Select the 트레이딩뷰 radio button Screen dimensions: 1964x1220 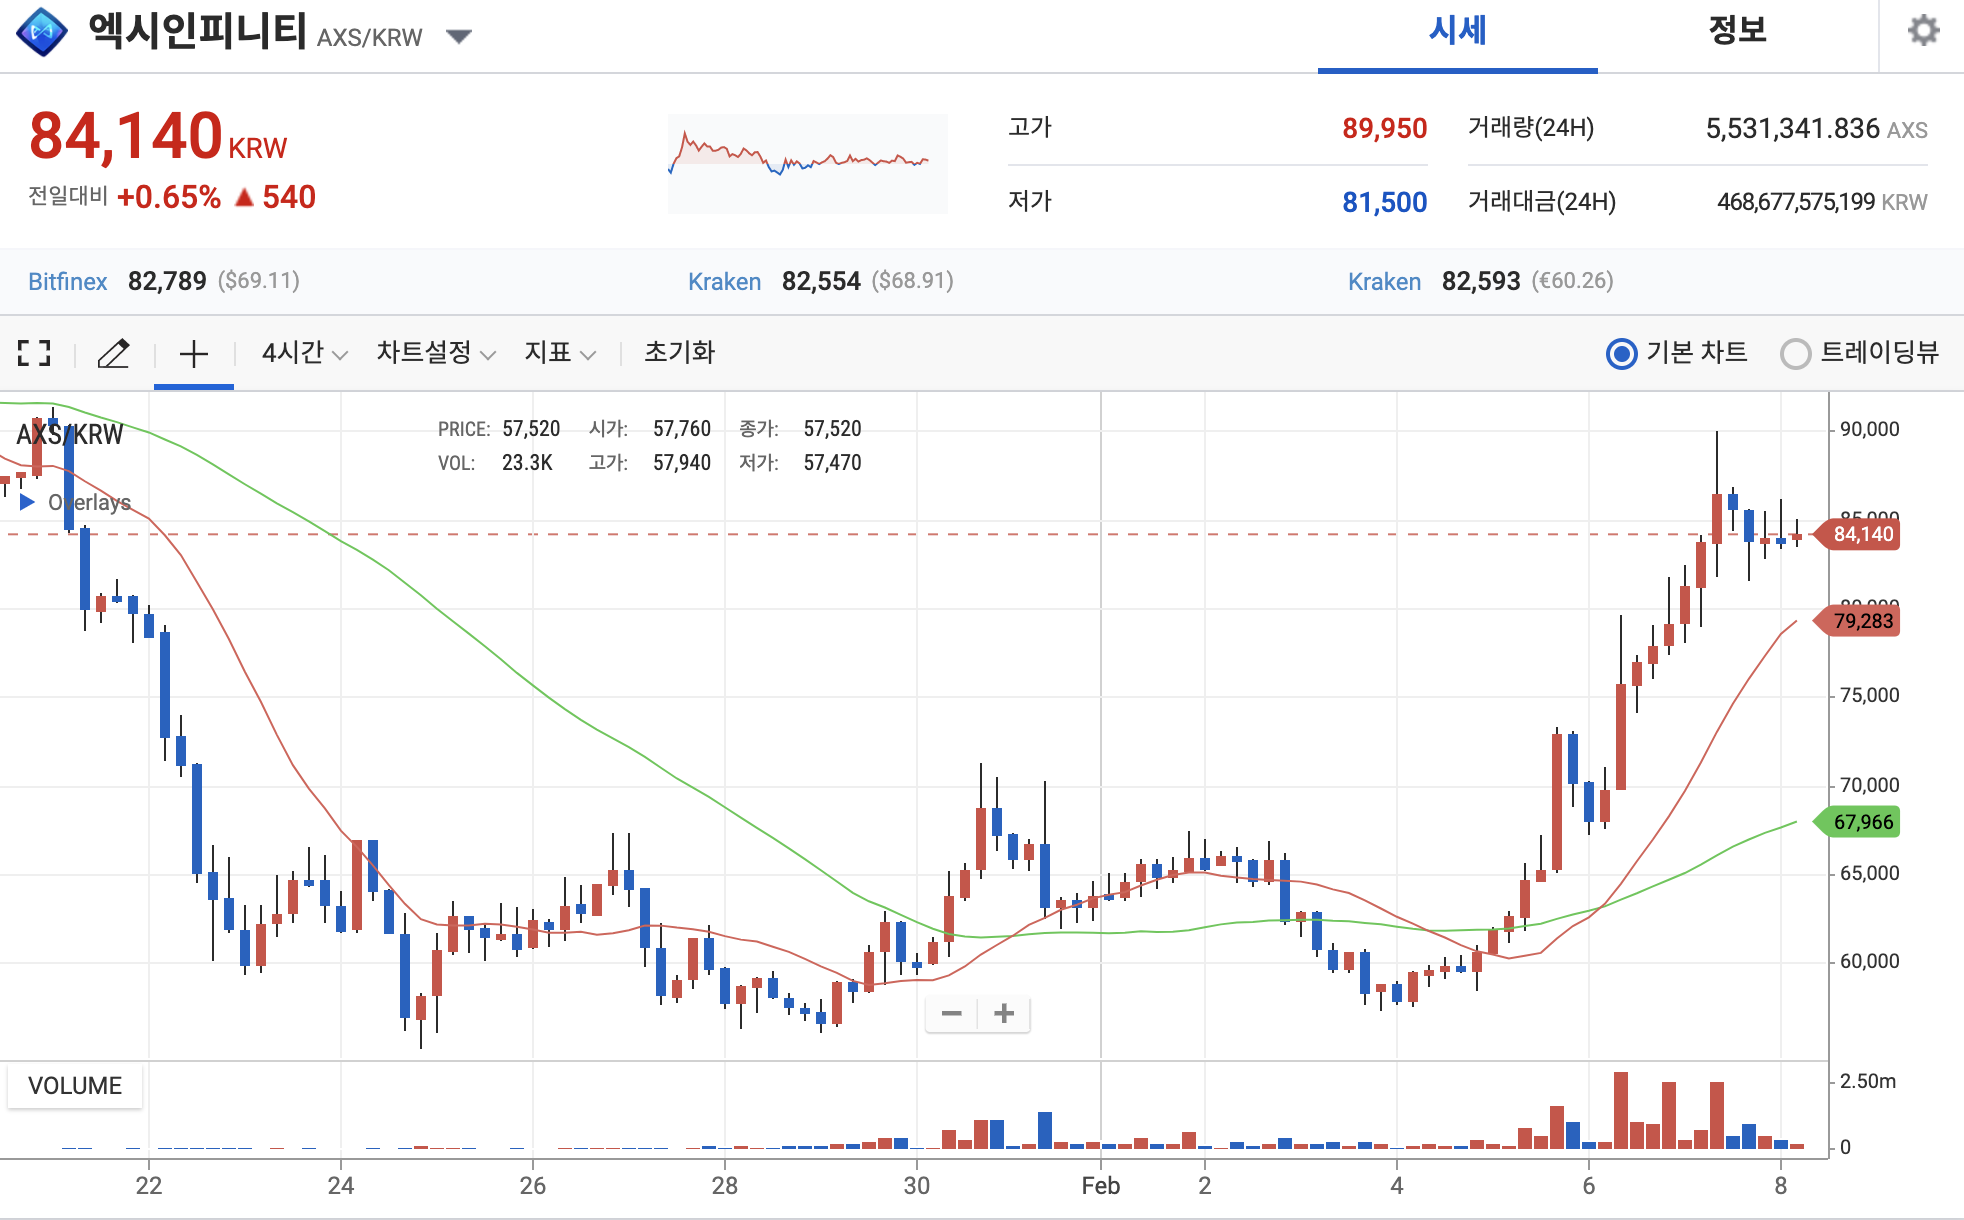[x=1795, y=354]
